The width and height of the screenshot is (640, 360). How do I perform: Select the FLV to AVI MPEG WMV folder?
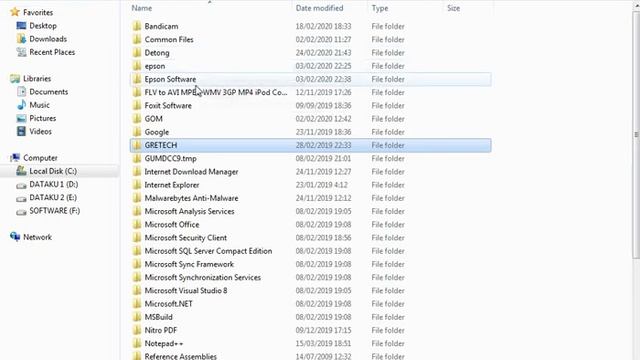point(216,92)
